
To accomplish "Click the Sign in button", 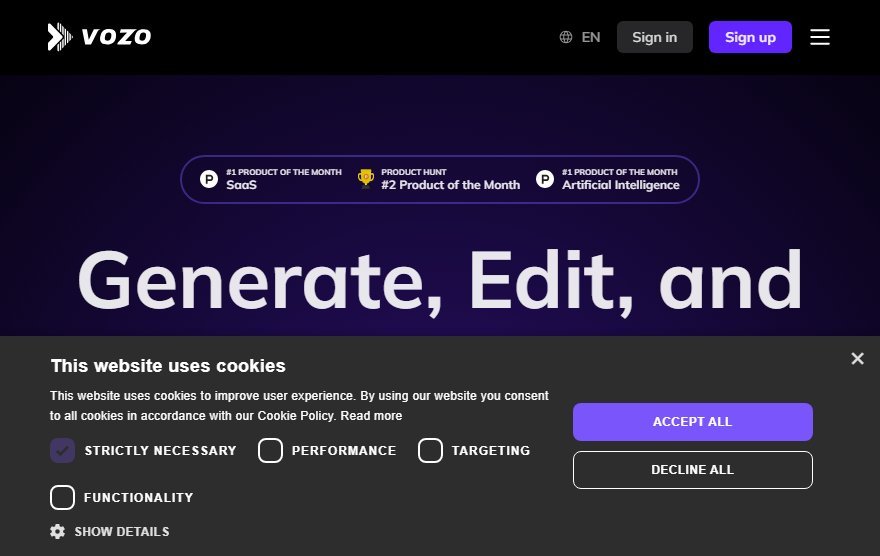I will tap(654, 37).
